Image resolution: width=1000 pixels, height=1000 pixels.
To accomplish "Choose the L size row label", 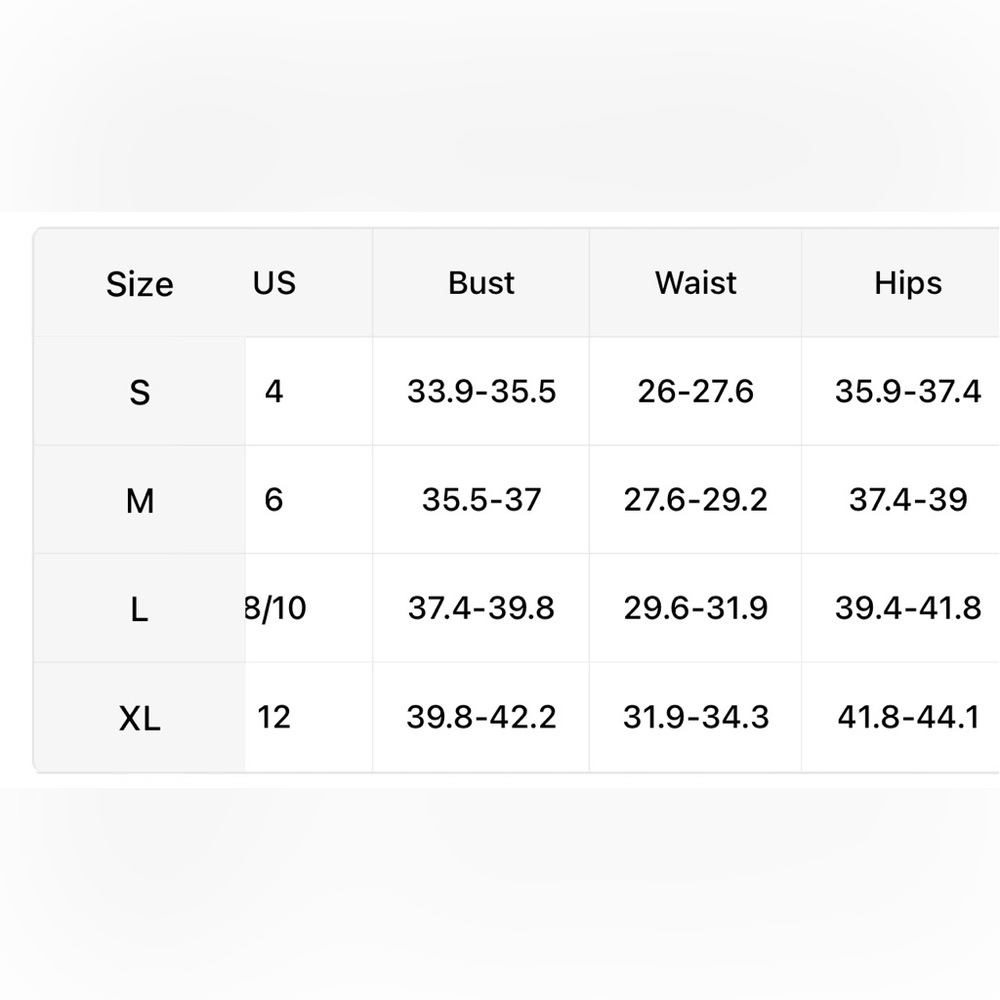I will click(140, 610).
